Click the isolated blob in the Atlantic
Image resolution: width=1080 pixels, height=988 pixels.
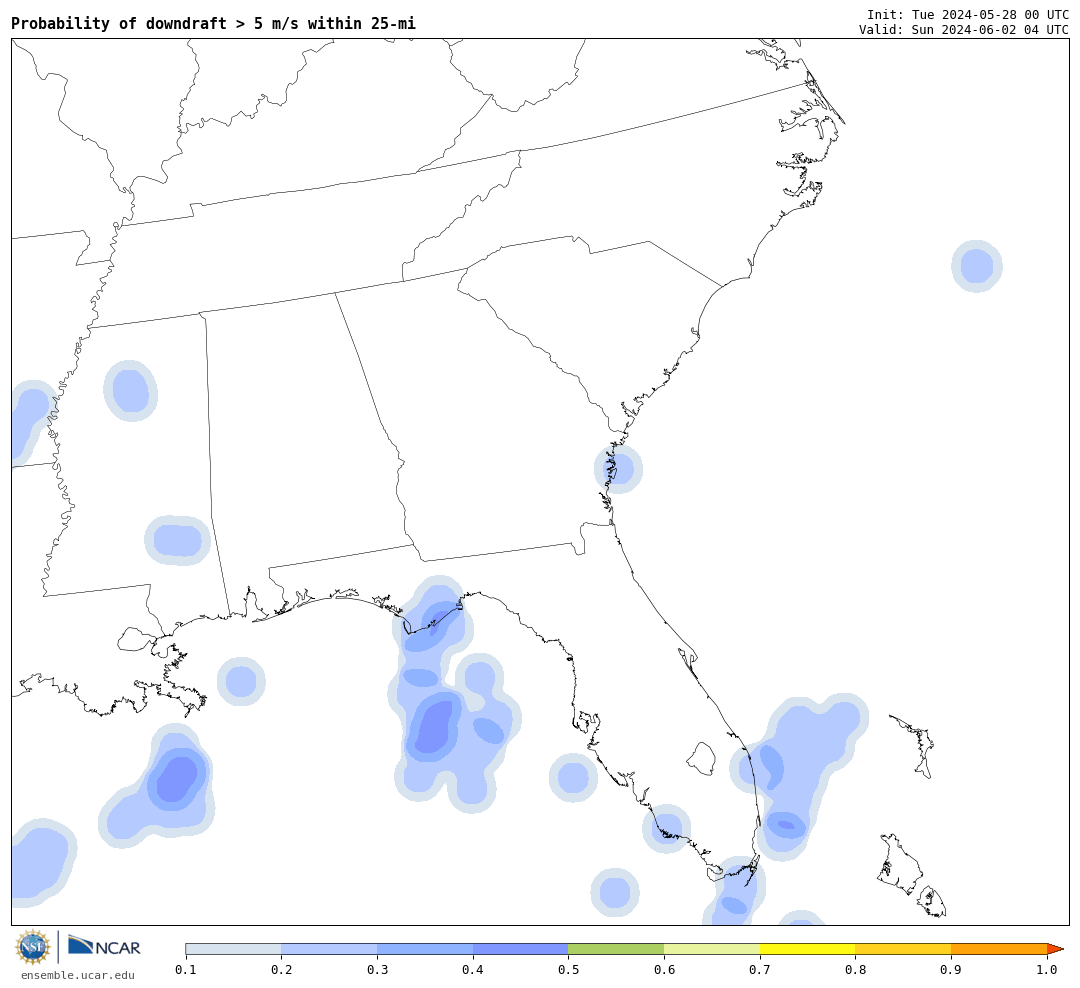(x=977, y=266)
